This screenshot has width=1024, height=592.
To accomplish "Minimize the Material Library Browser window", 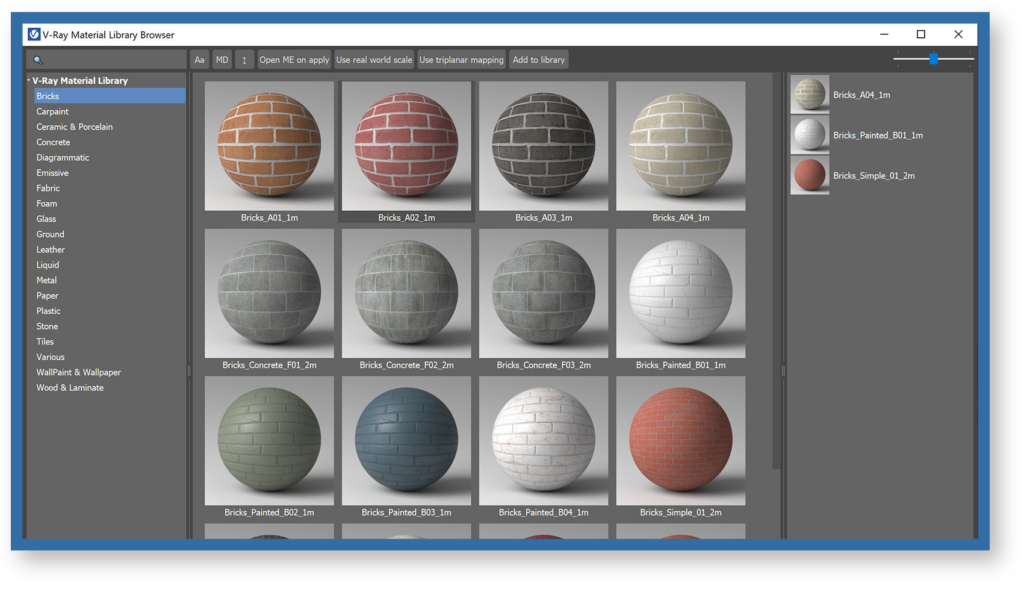I will pos(884,34).
